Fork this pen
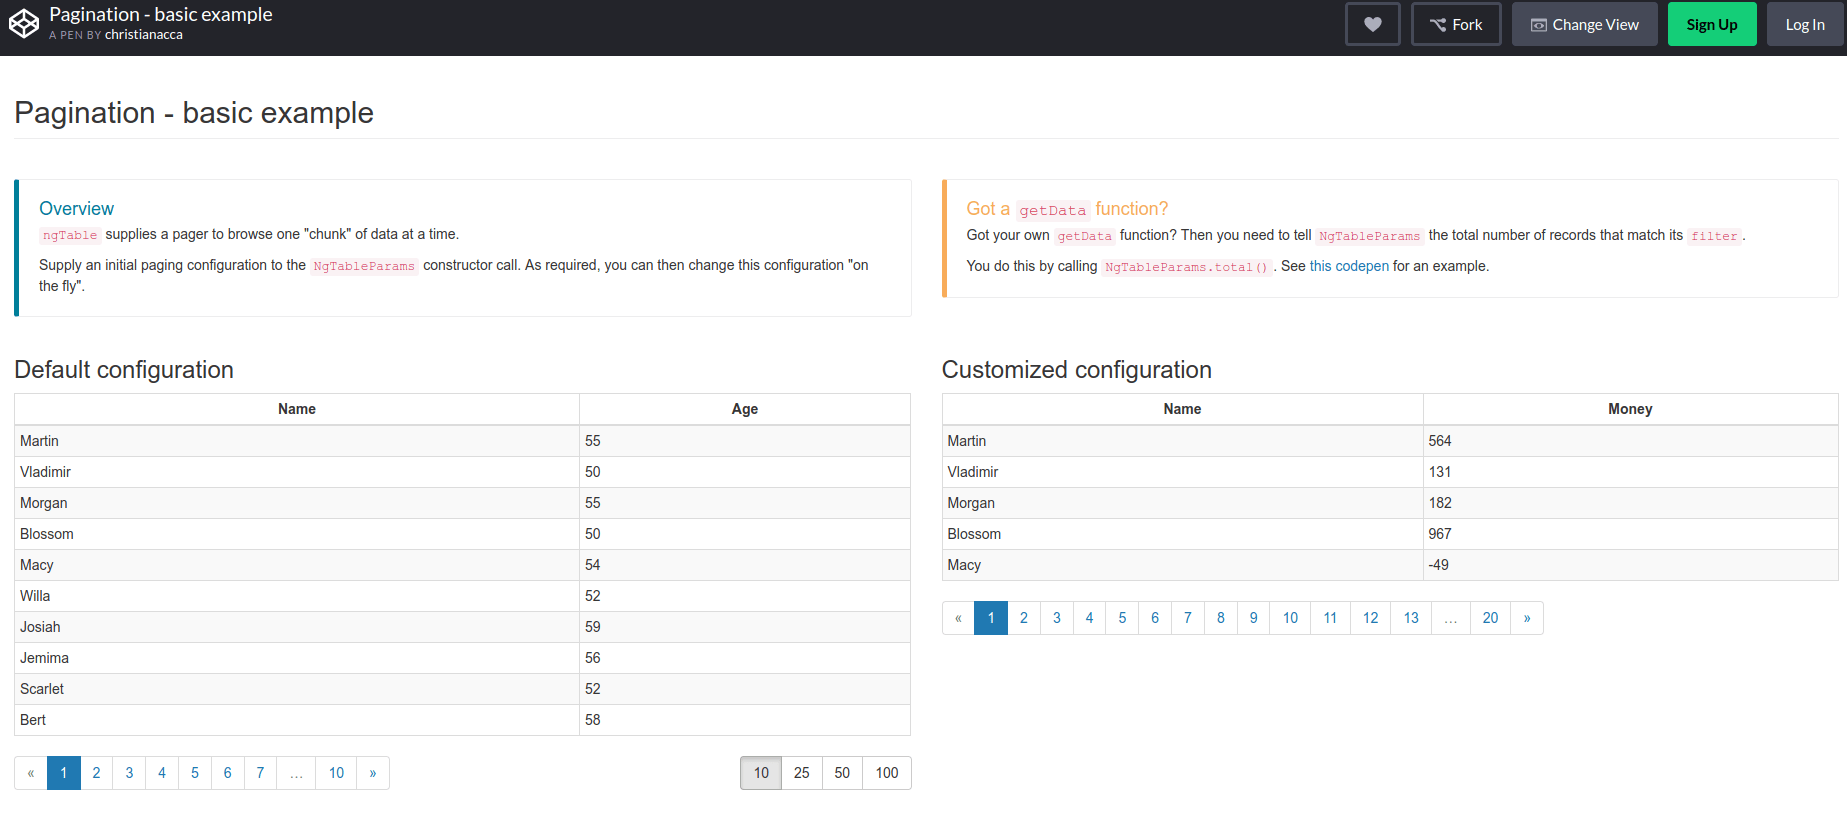 click(1456, 25)
